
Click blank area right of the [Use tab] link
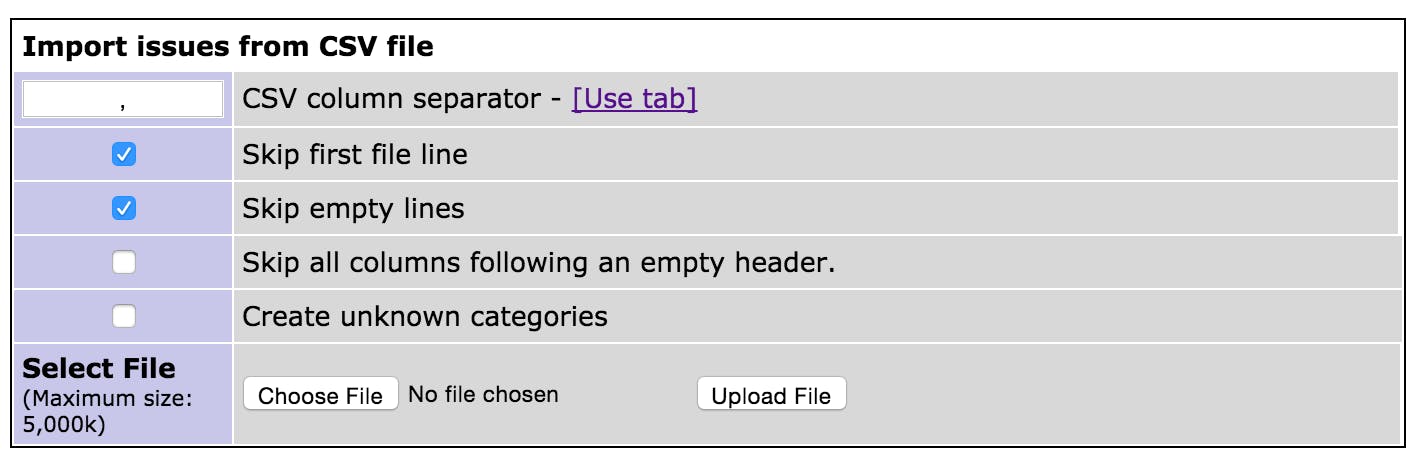click(x=1000, y=100)
